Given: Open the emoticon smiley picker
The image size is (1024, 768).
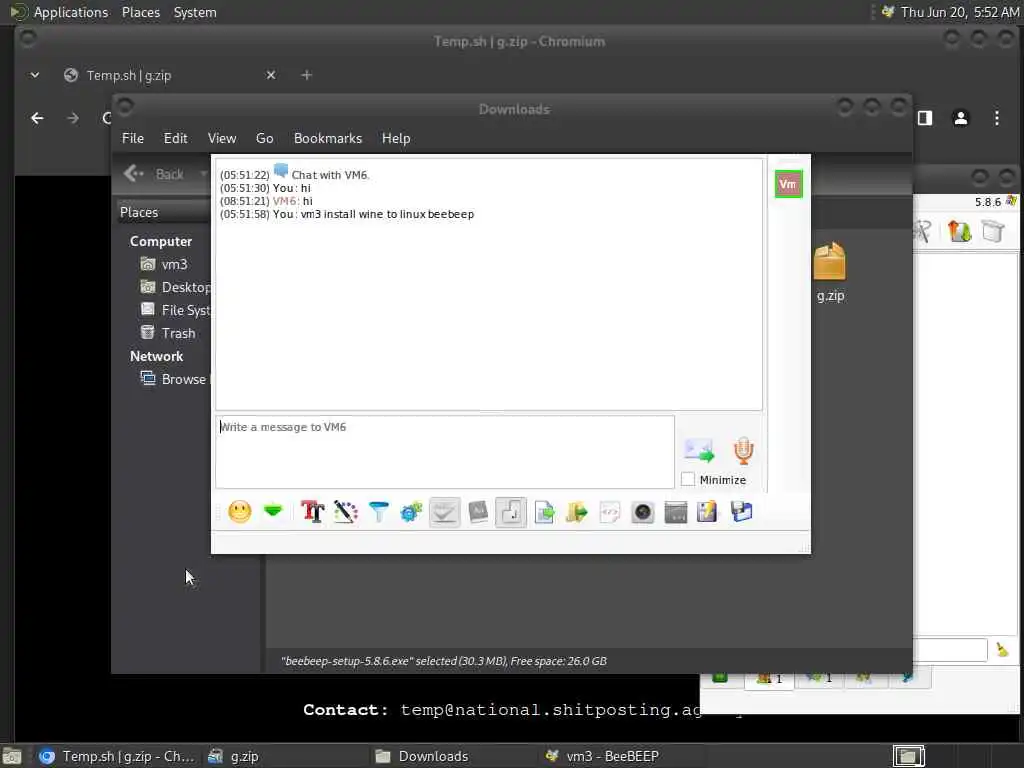Looking at the screenshot, I should click(x=240, y=511).
